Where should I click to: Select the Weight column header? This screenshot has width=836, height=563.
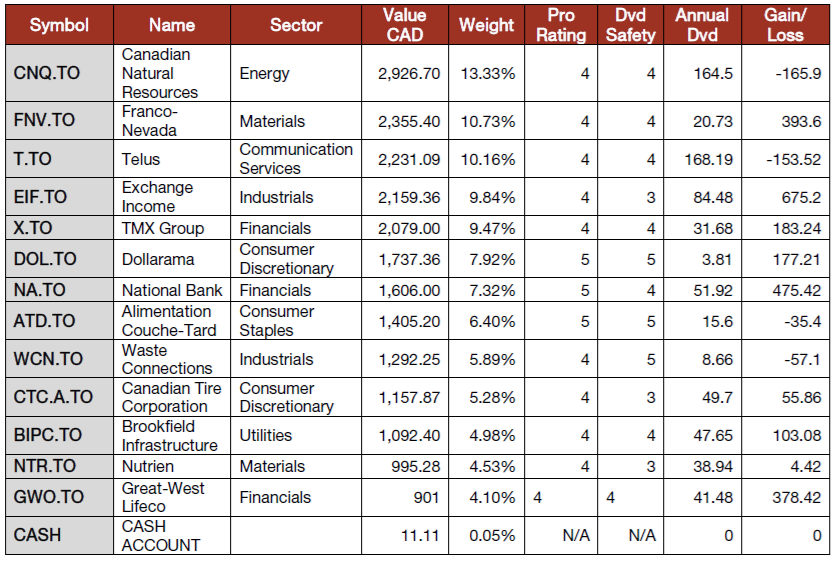(486, 25)
